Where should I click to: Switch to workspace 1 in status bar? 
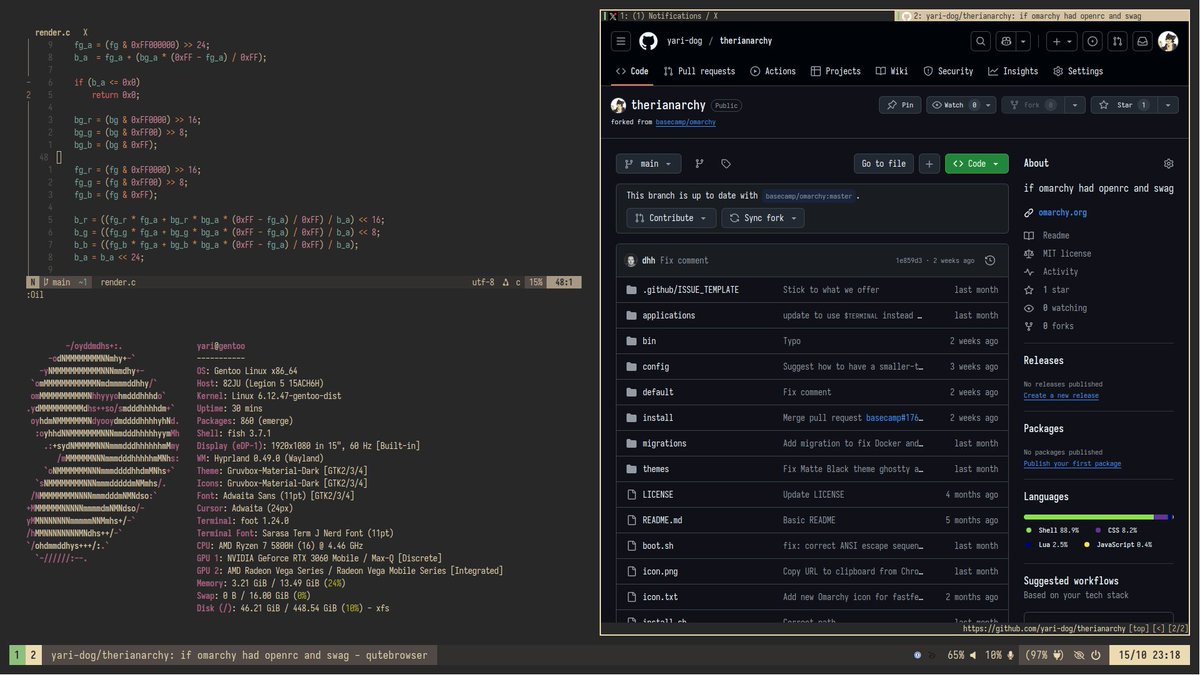[17, 655]
